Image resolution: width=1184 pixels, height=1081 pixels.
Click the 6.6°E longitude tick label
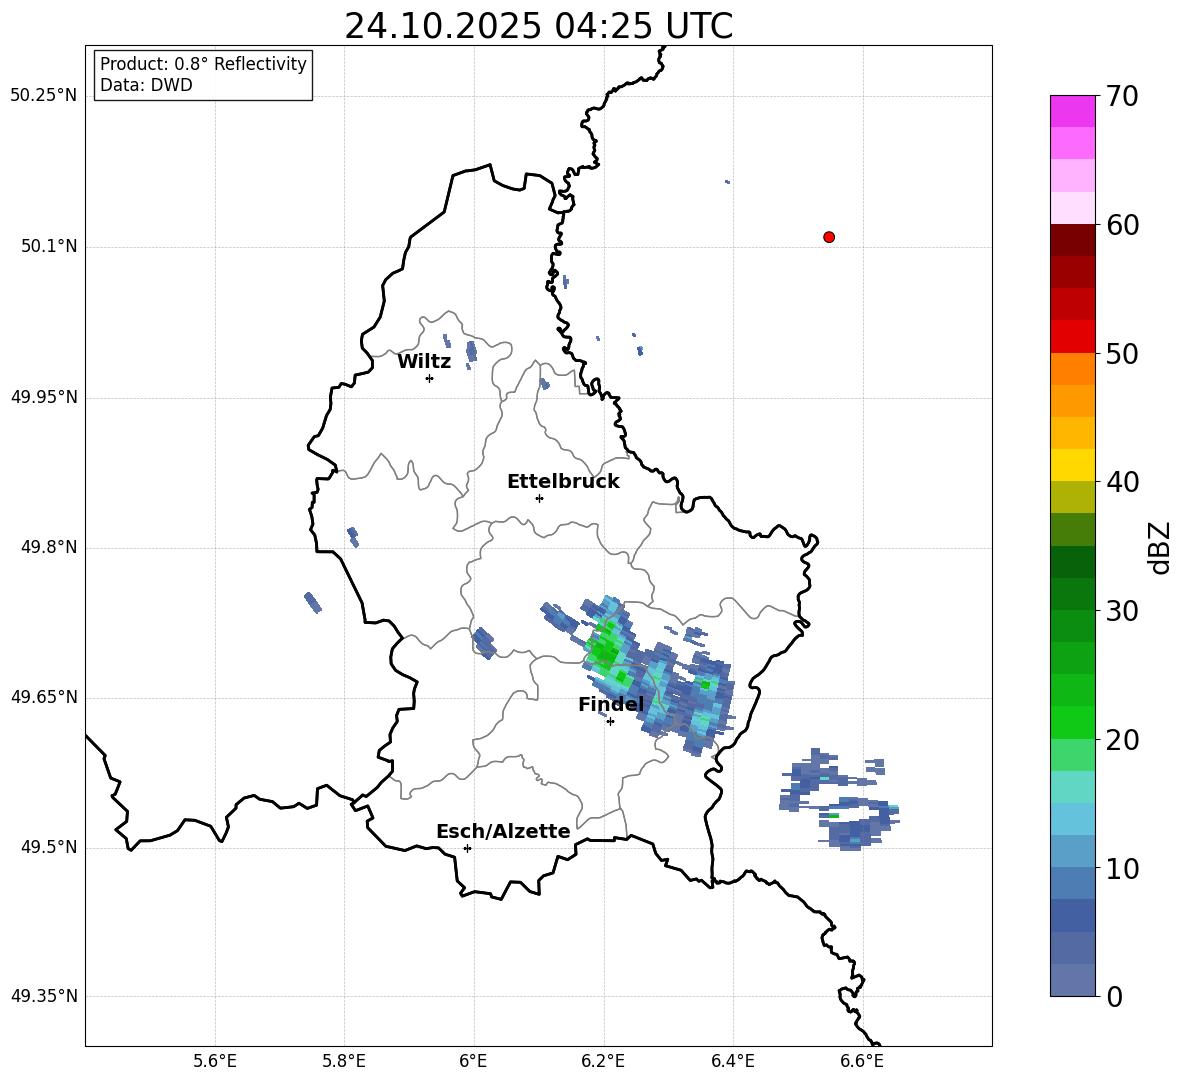(x=862, y=1061)
